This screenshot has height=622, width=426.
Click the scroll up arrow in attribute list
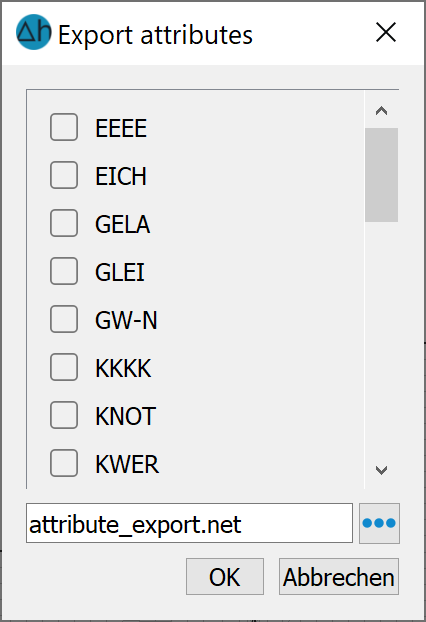pos(381,111)
